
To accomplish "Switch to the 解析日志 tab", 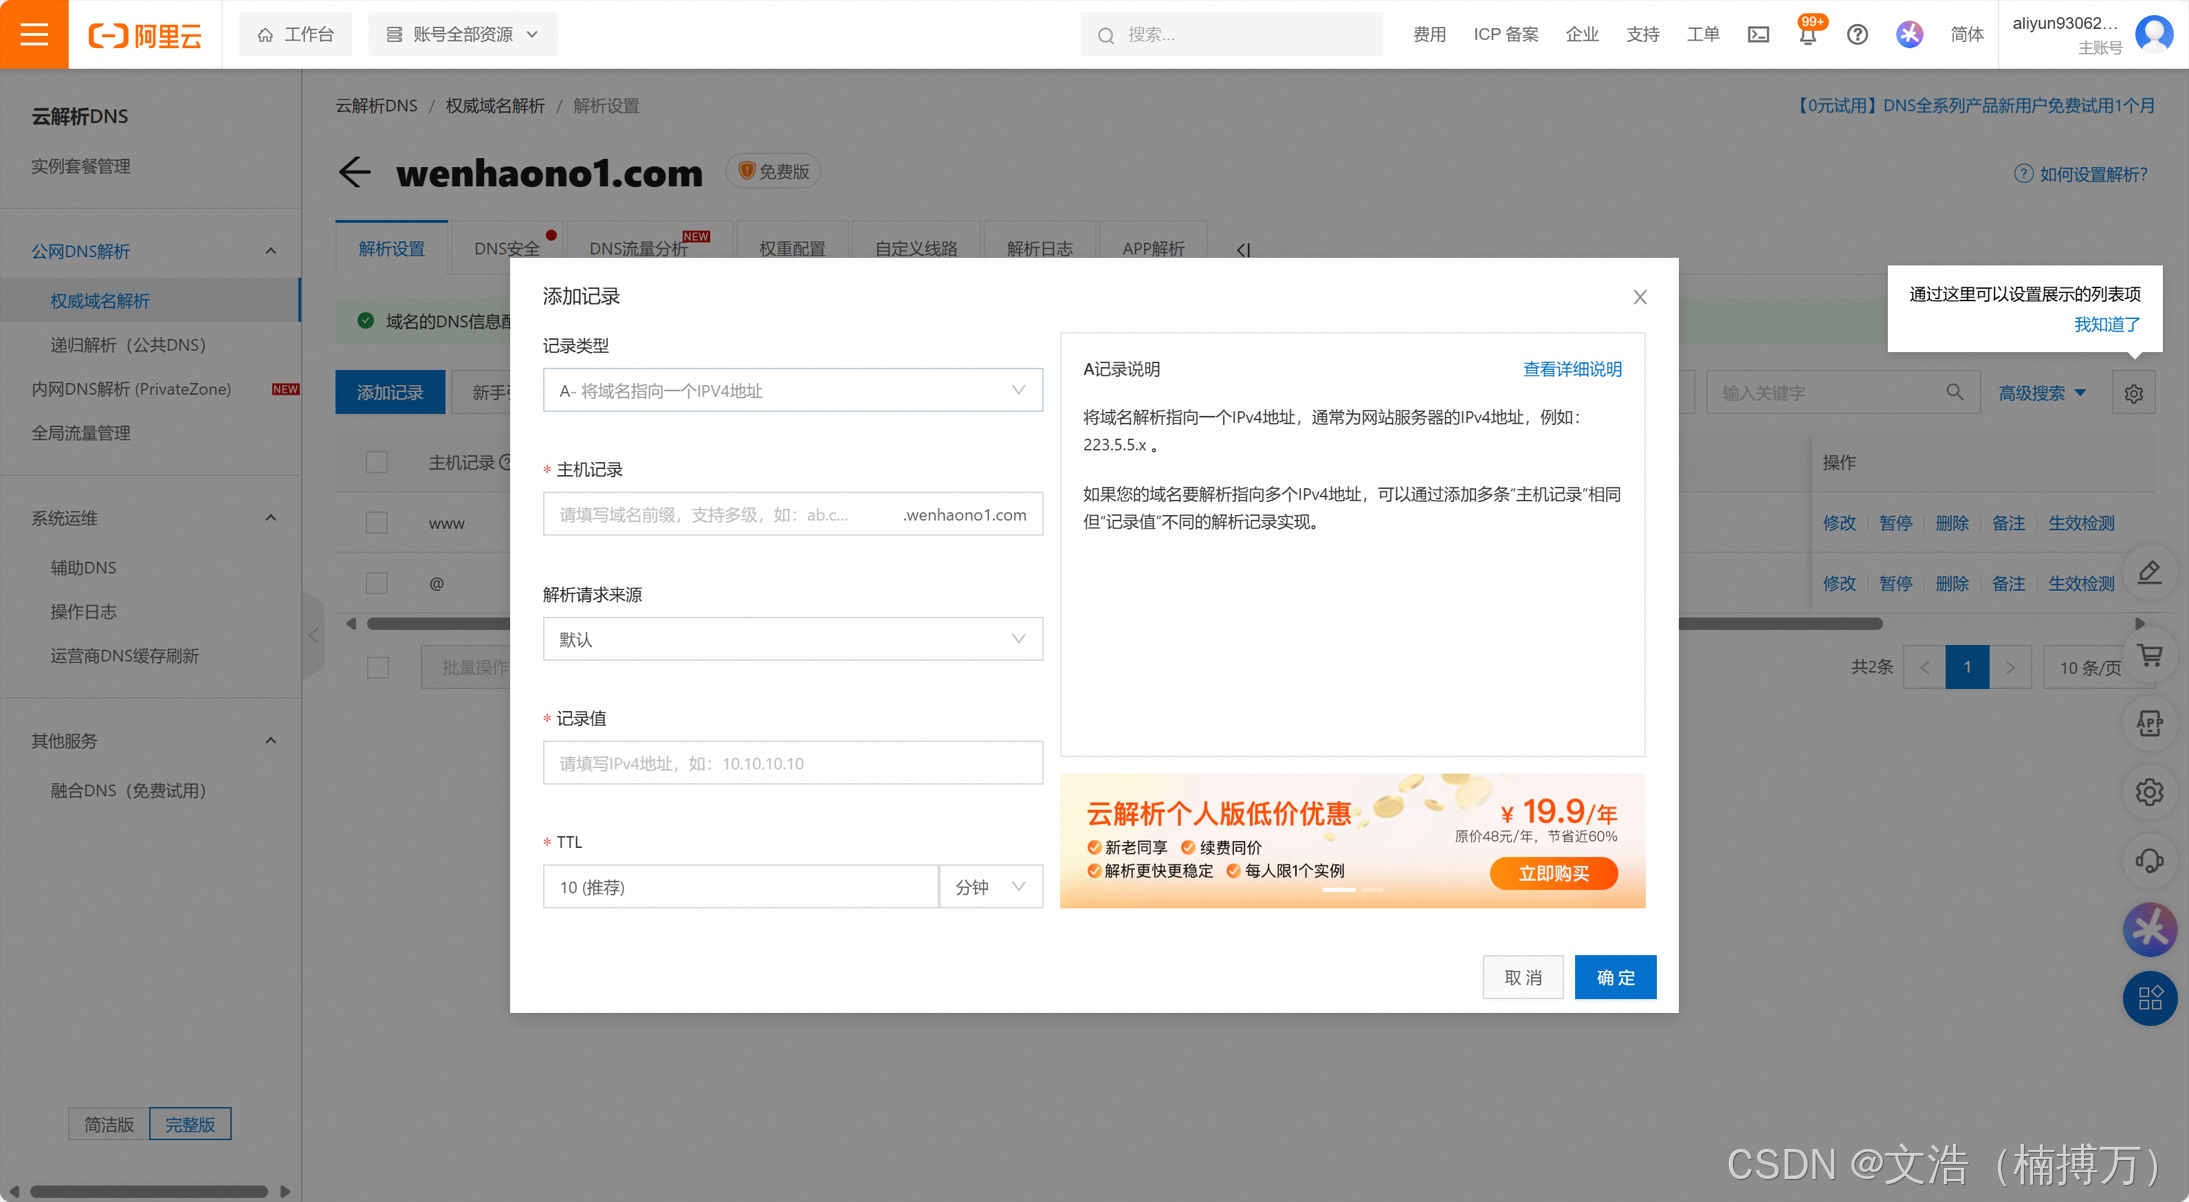I will (1039, 248).
